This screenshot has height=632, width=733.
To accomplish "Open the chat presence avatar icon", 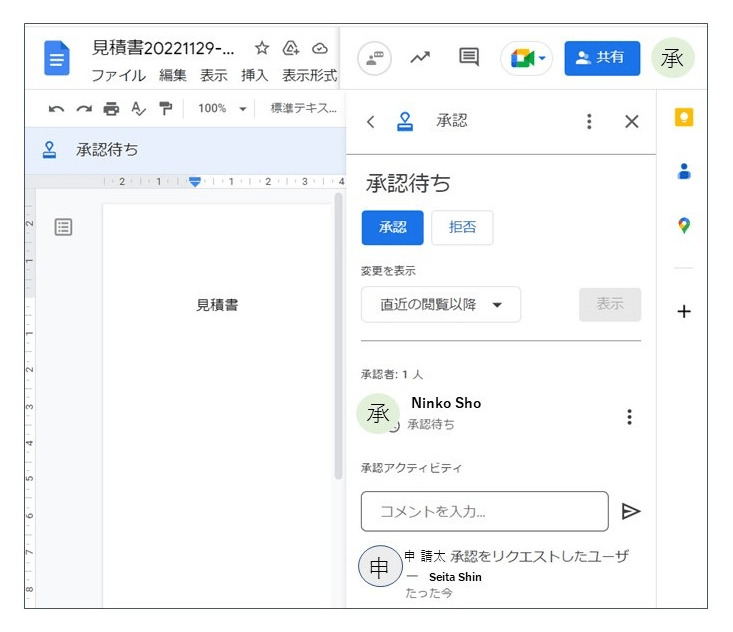I will coord(374,58).
